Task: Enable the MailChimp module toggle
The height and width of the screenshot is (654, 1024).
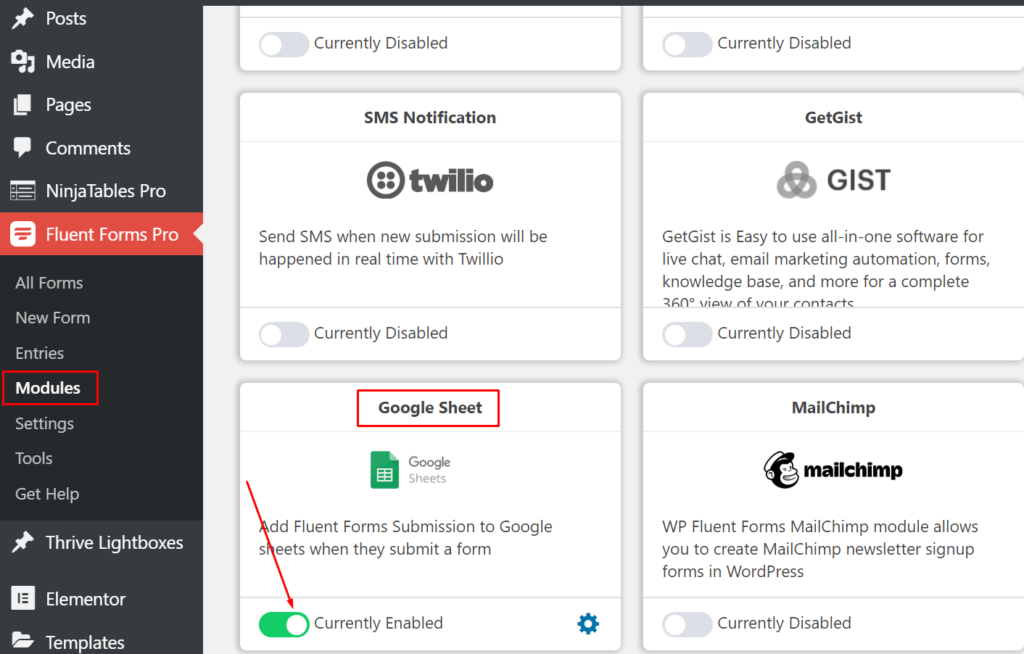Action: click(688, 624)
